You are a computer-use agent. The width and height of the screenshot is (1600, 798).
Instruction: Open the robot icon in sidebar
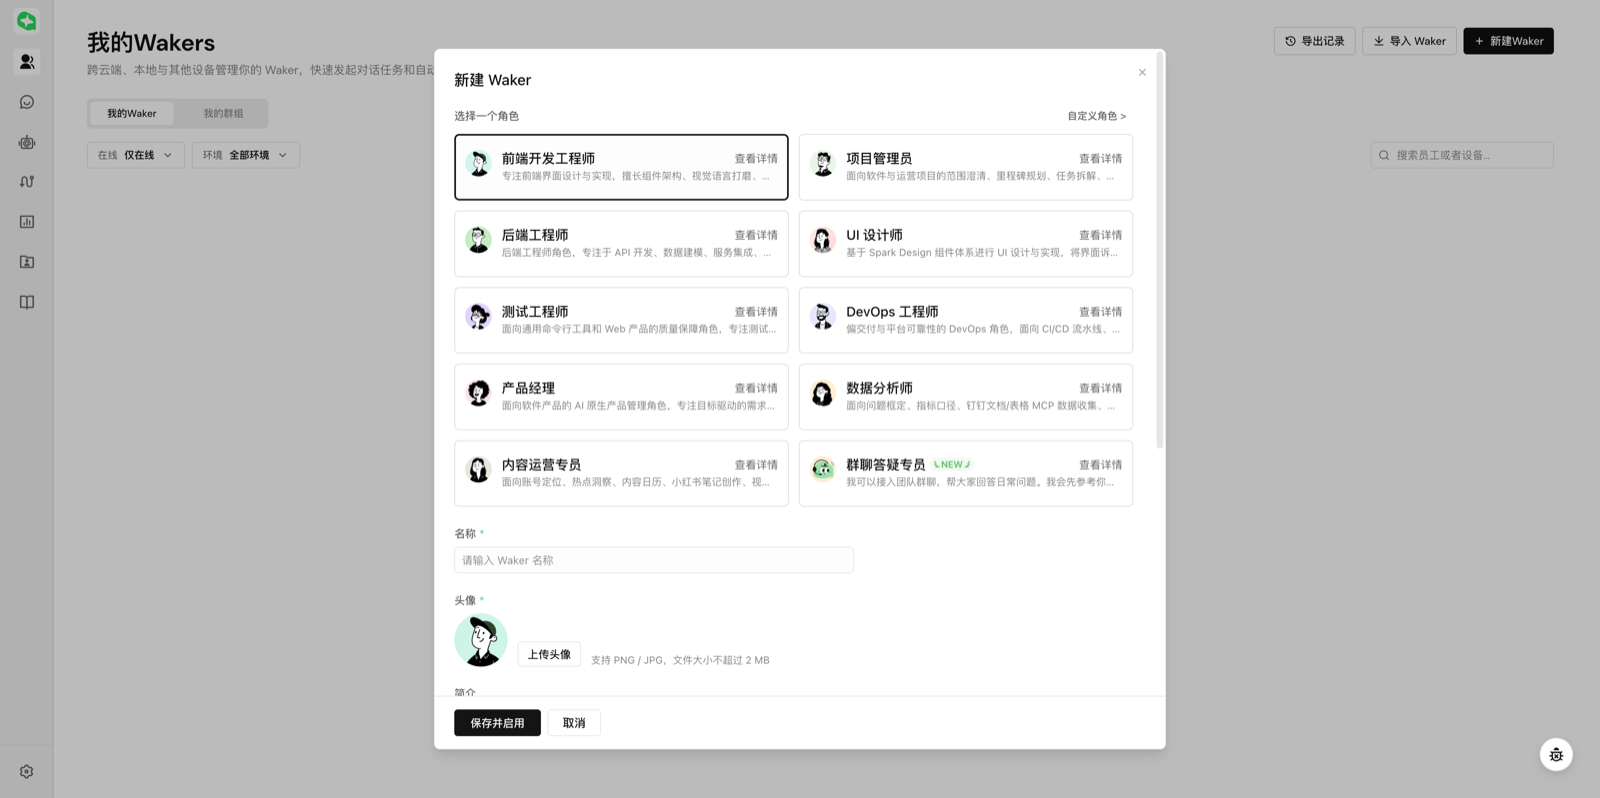(x=27, y=142)
